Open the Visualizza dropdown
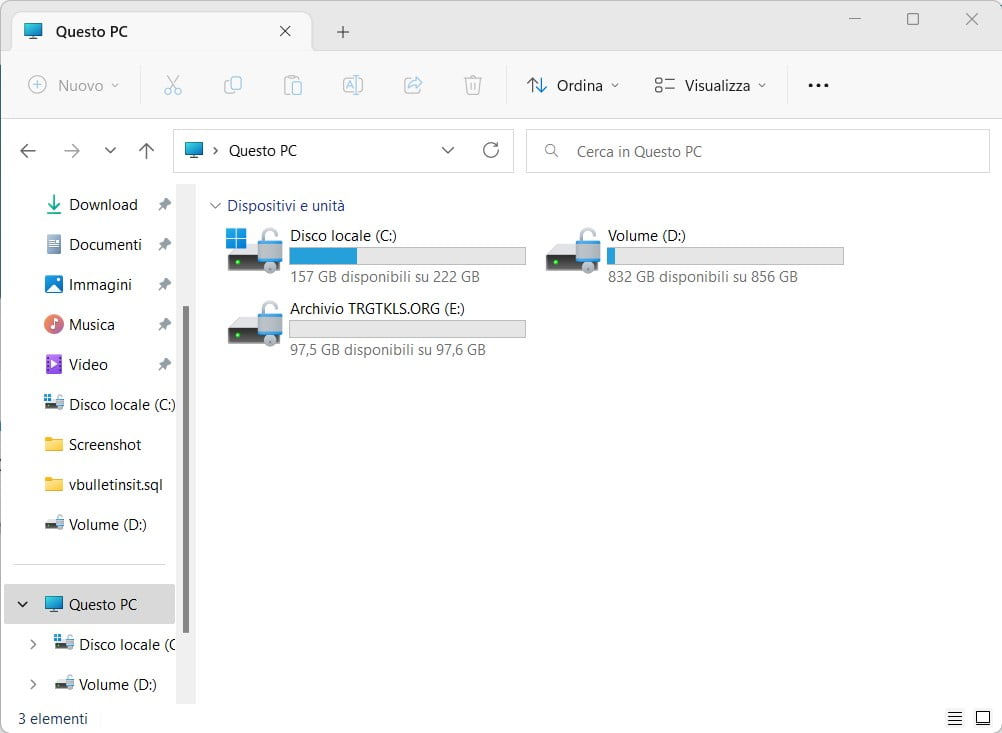 pyautogui.click(x=710, y=85)
